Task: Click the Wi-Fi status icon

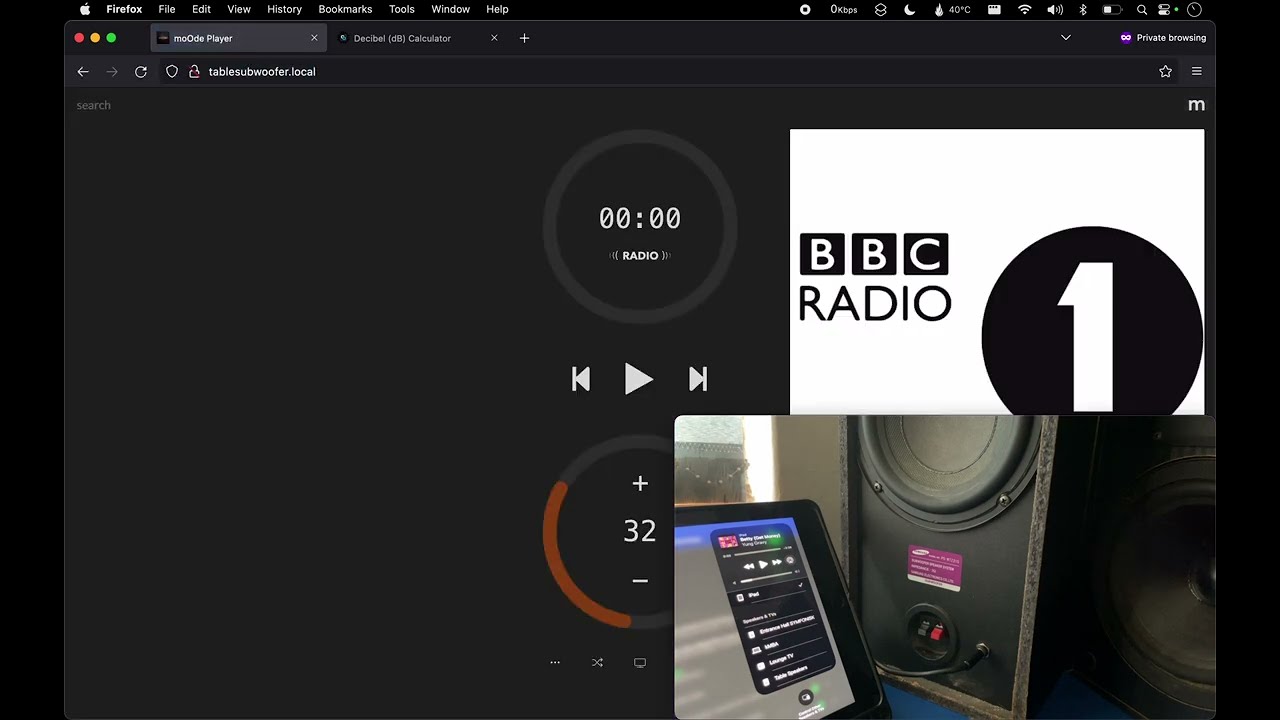Action: [x=1025, y=9]
